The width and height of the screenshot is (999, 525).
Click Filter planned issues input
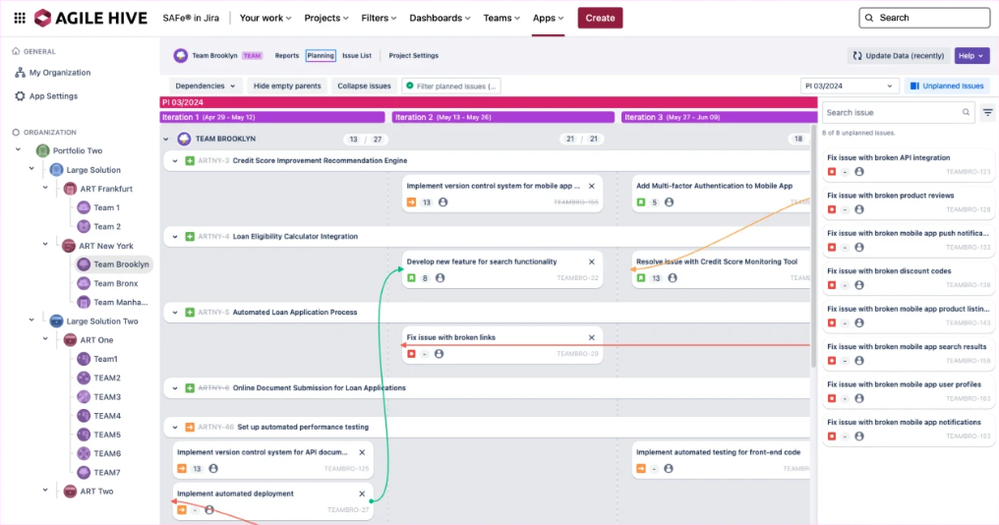point(451,86)
